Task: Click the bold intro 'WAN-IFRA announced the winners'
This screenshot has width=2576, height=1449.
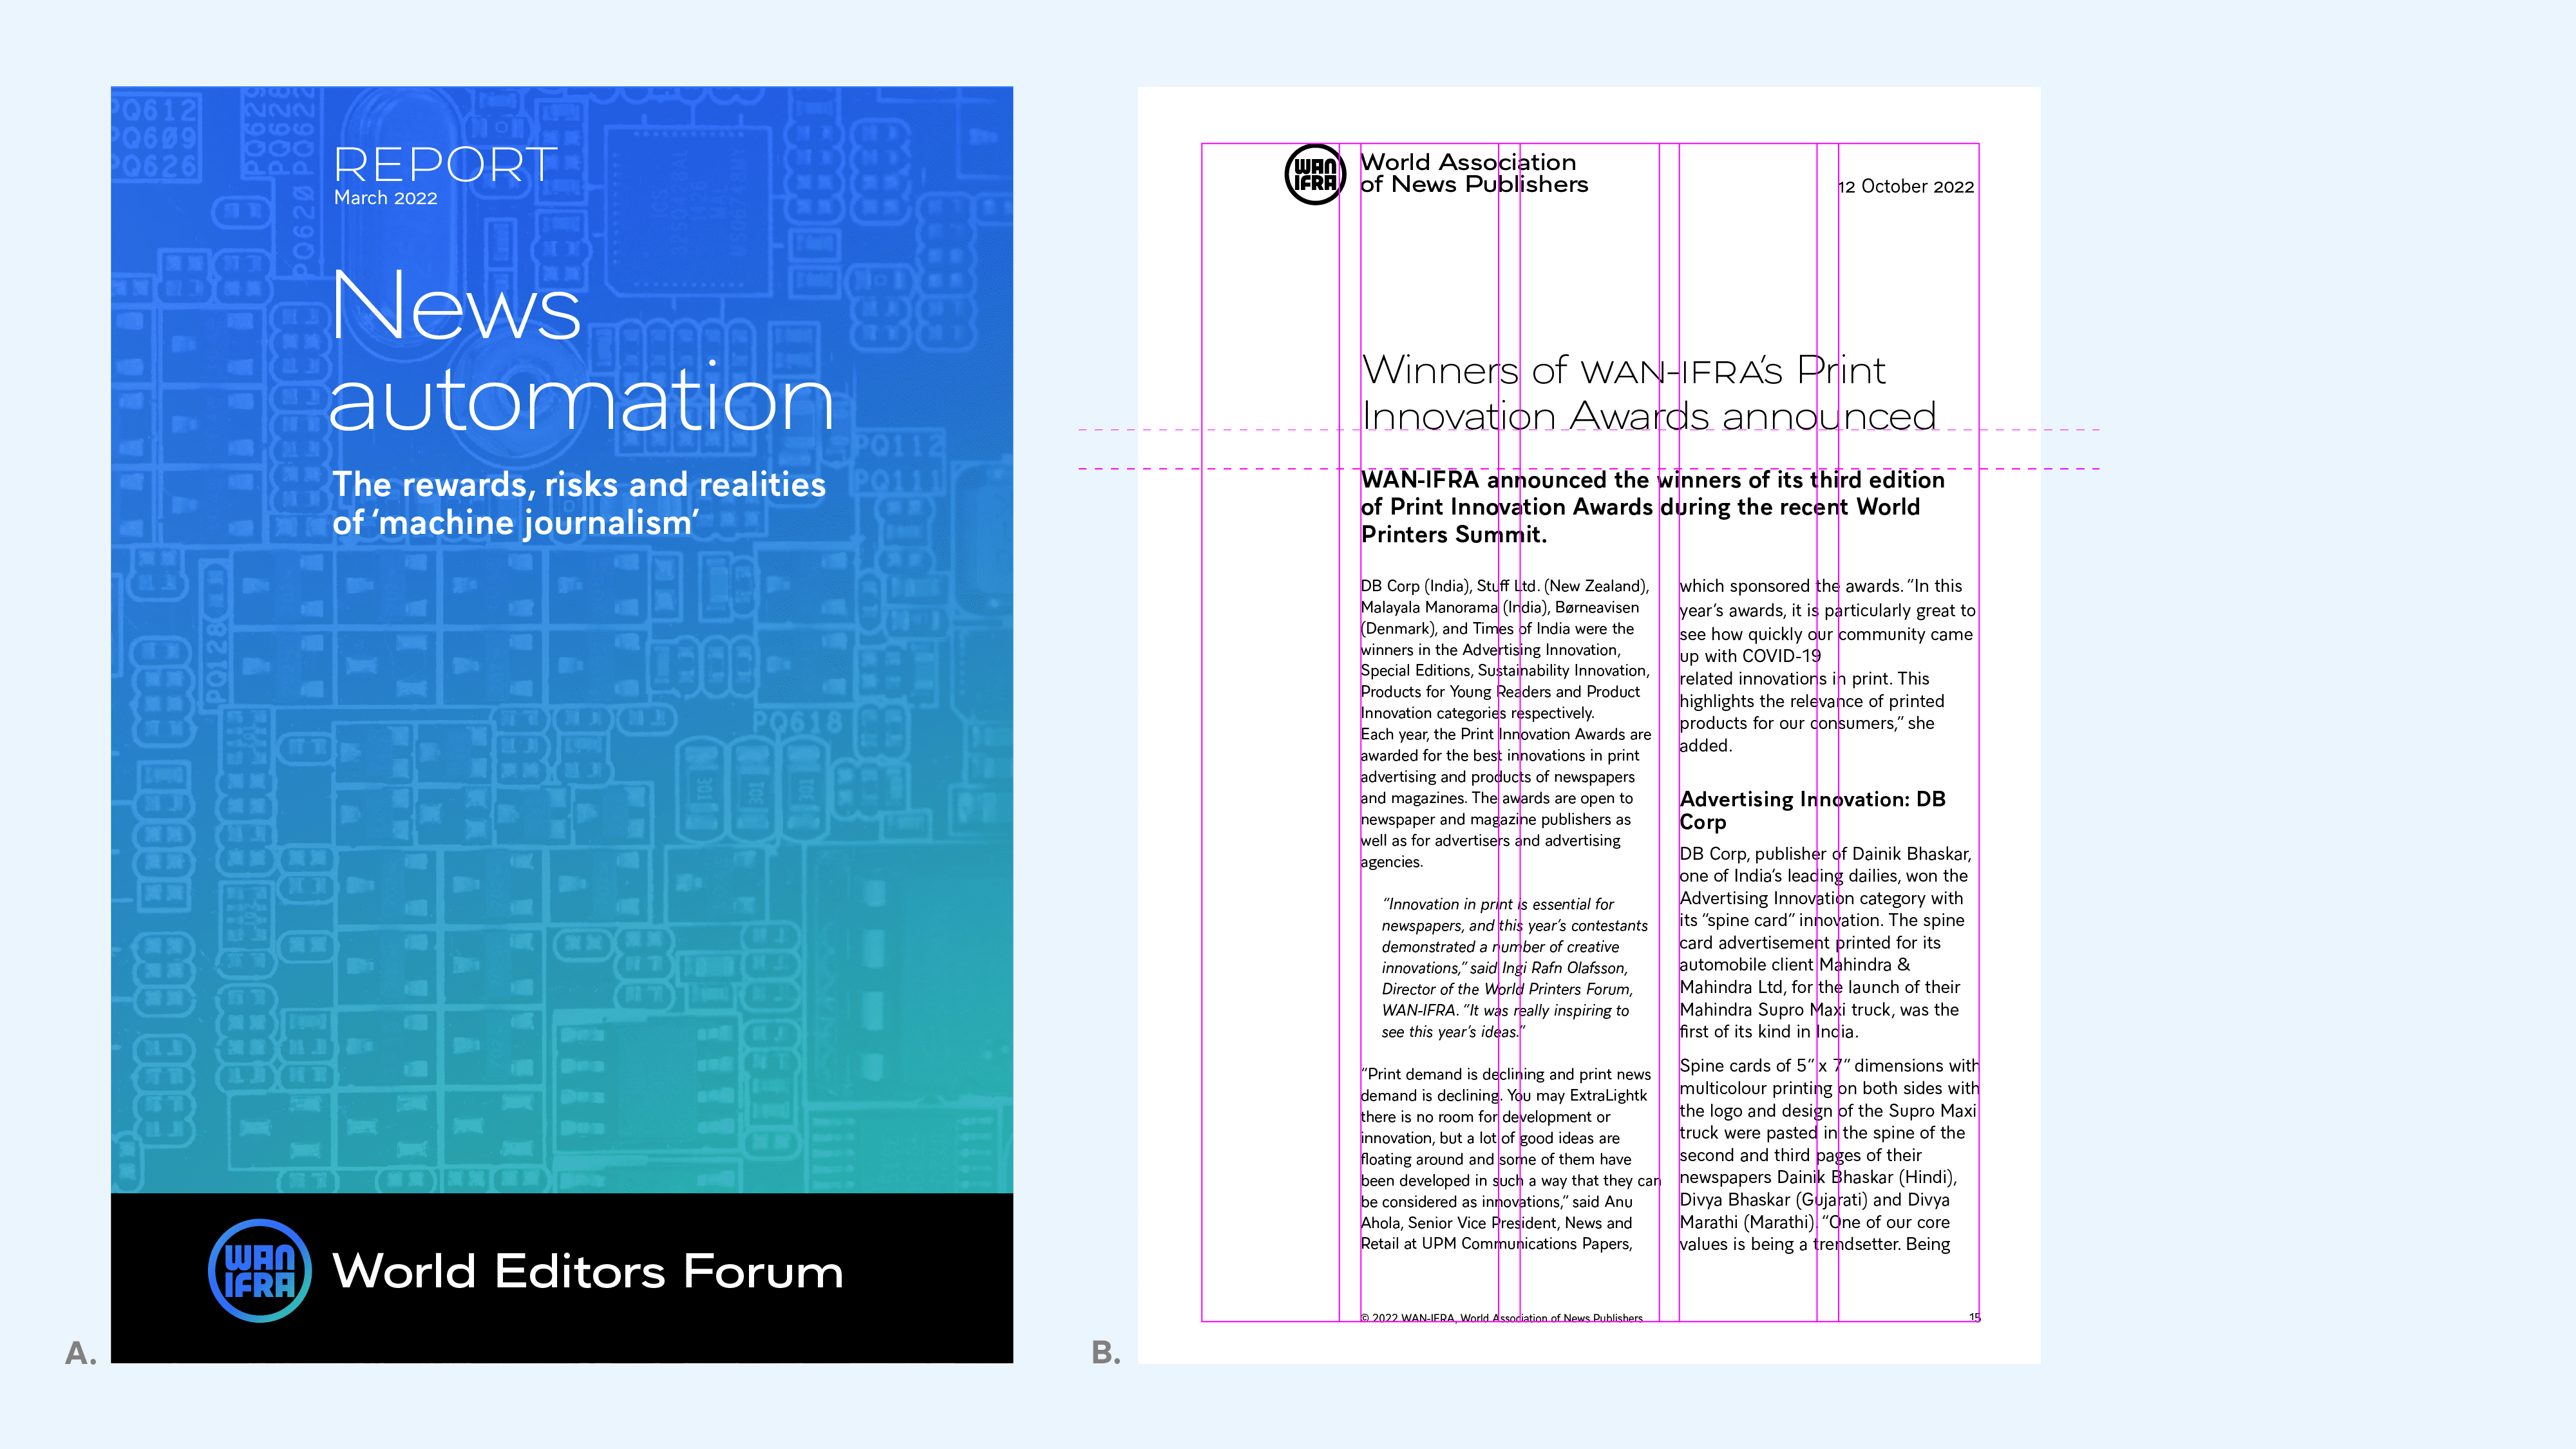Action: (x=1653, y=507)
